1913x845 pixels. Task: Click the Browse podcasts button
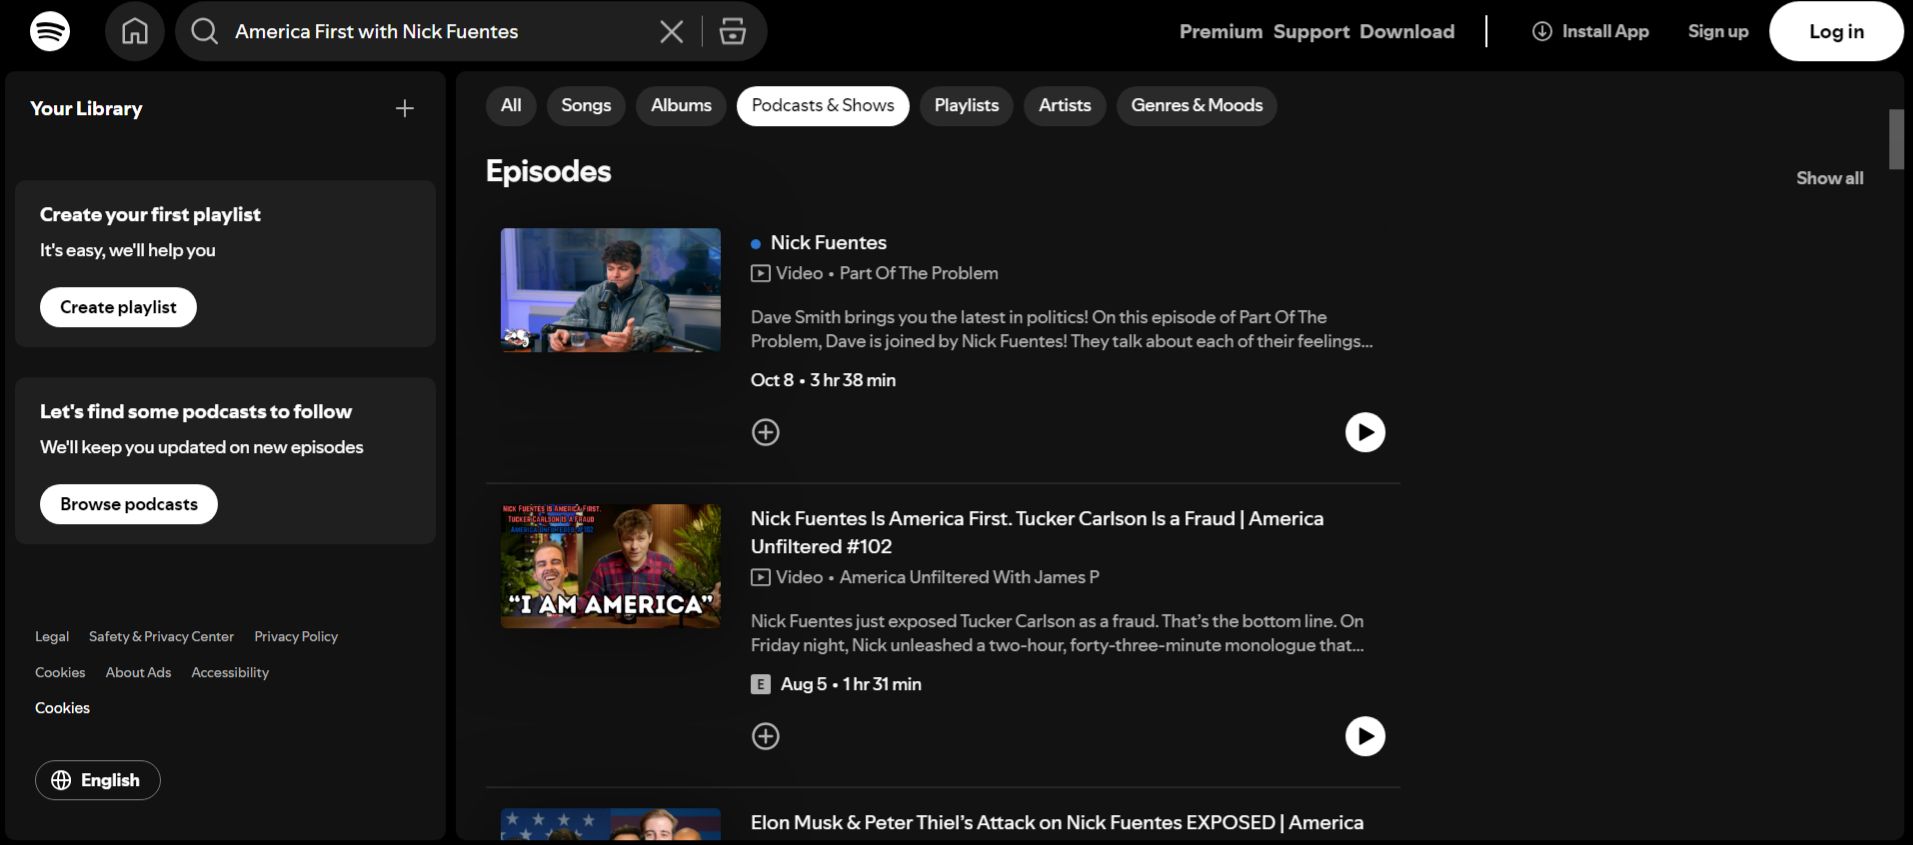[x=129, y=504]
